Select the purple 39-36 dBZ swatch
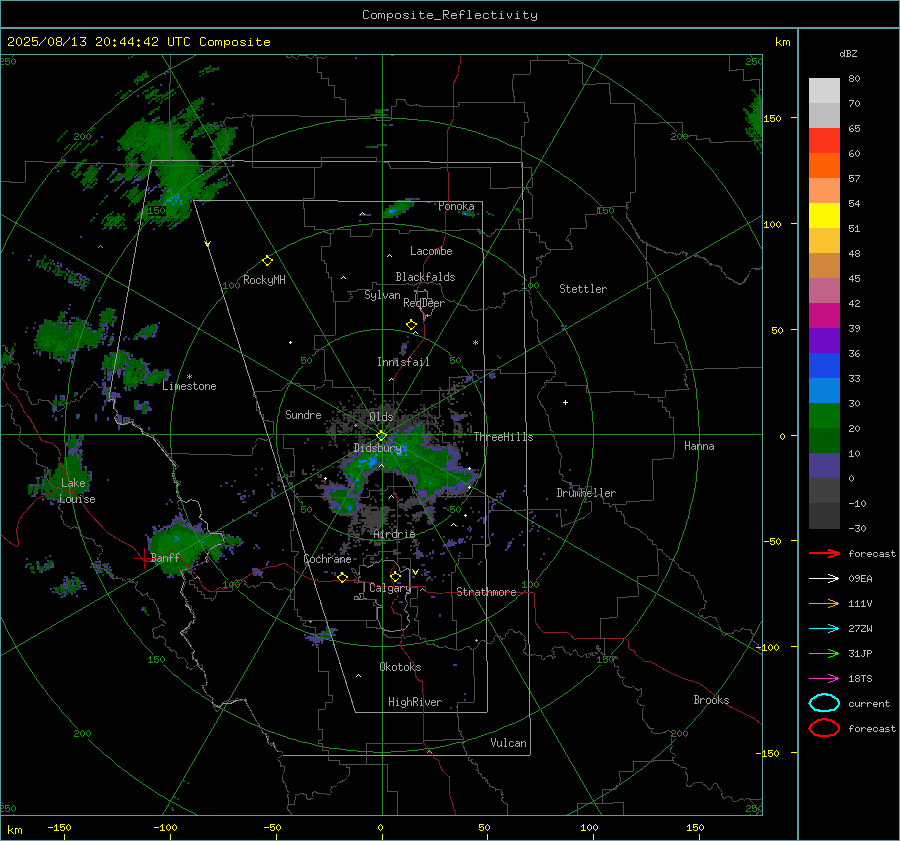Viewport: 900px width, 841px height. (x=824, y=341)
